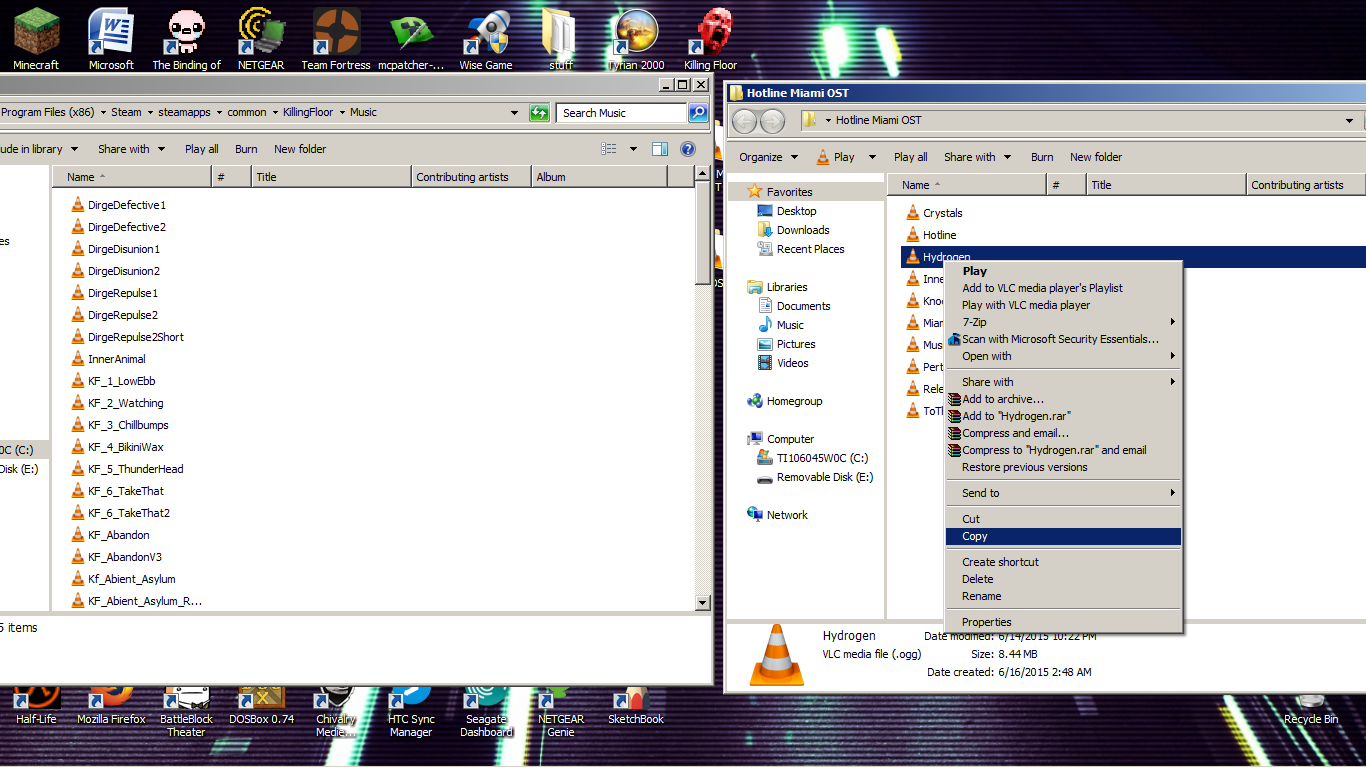Click the scroll down arrow in the Music file list
Screen dimensions: 1366x768
point(703,603)
